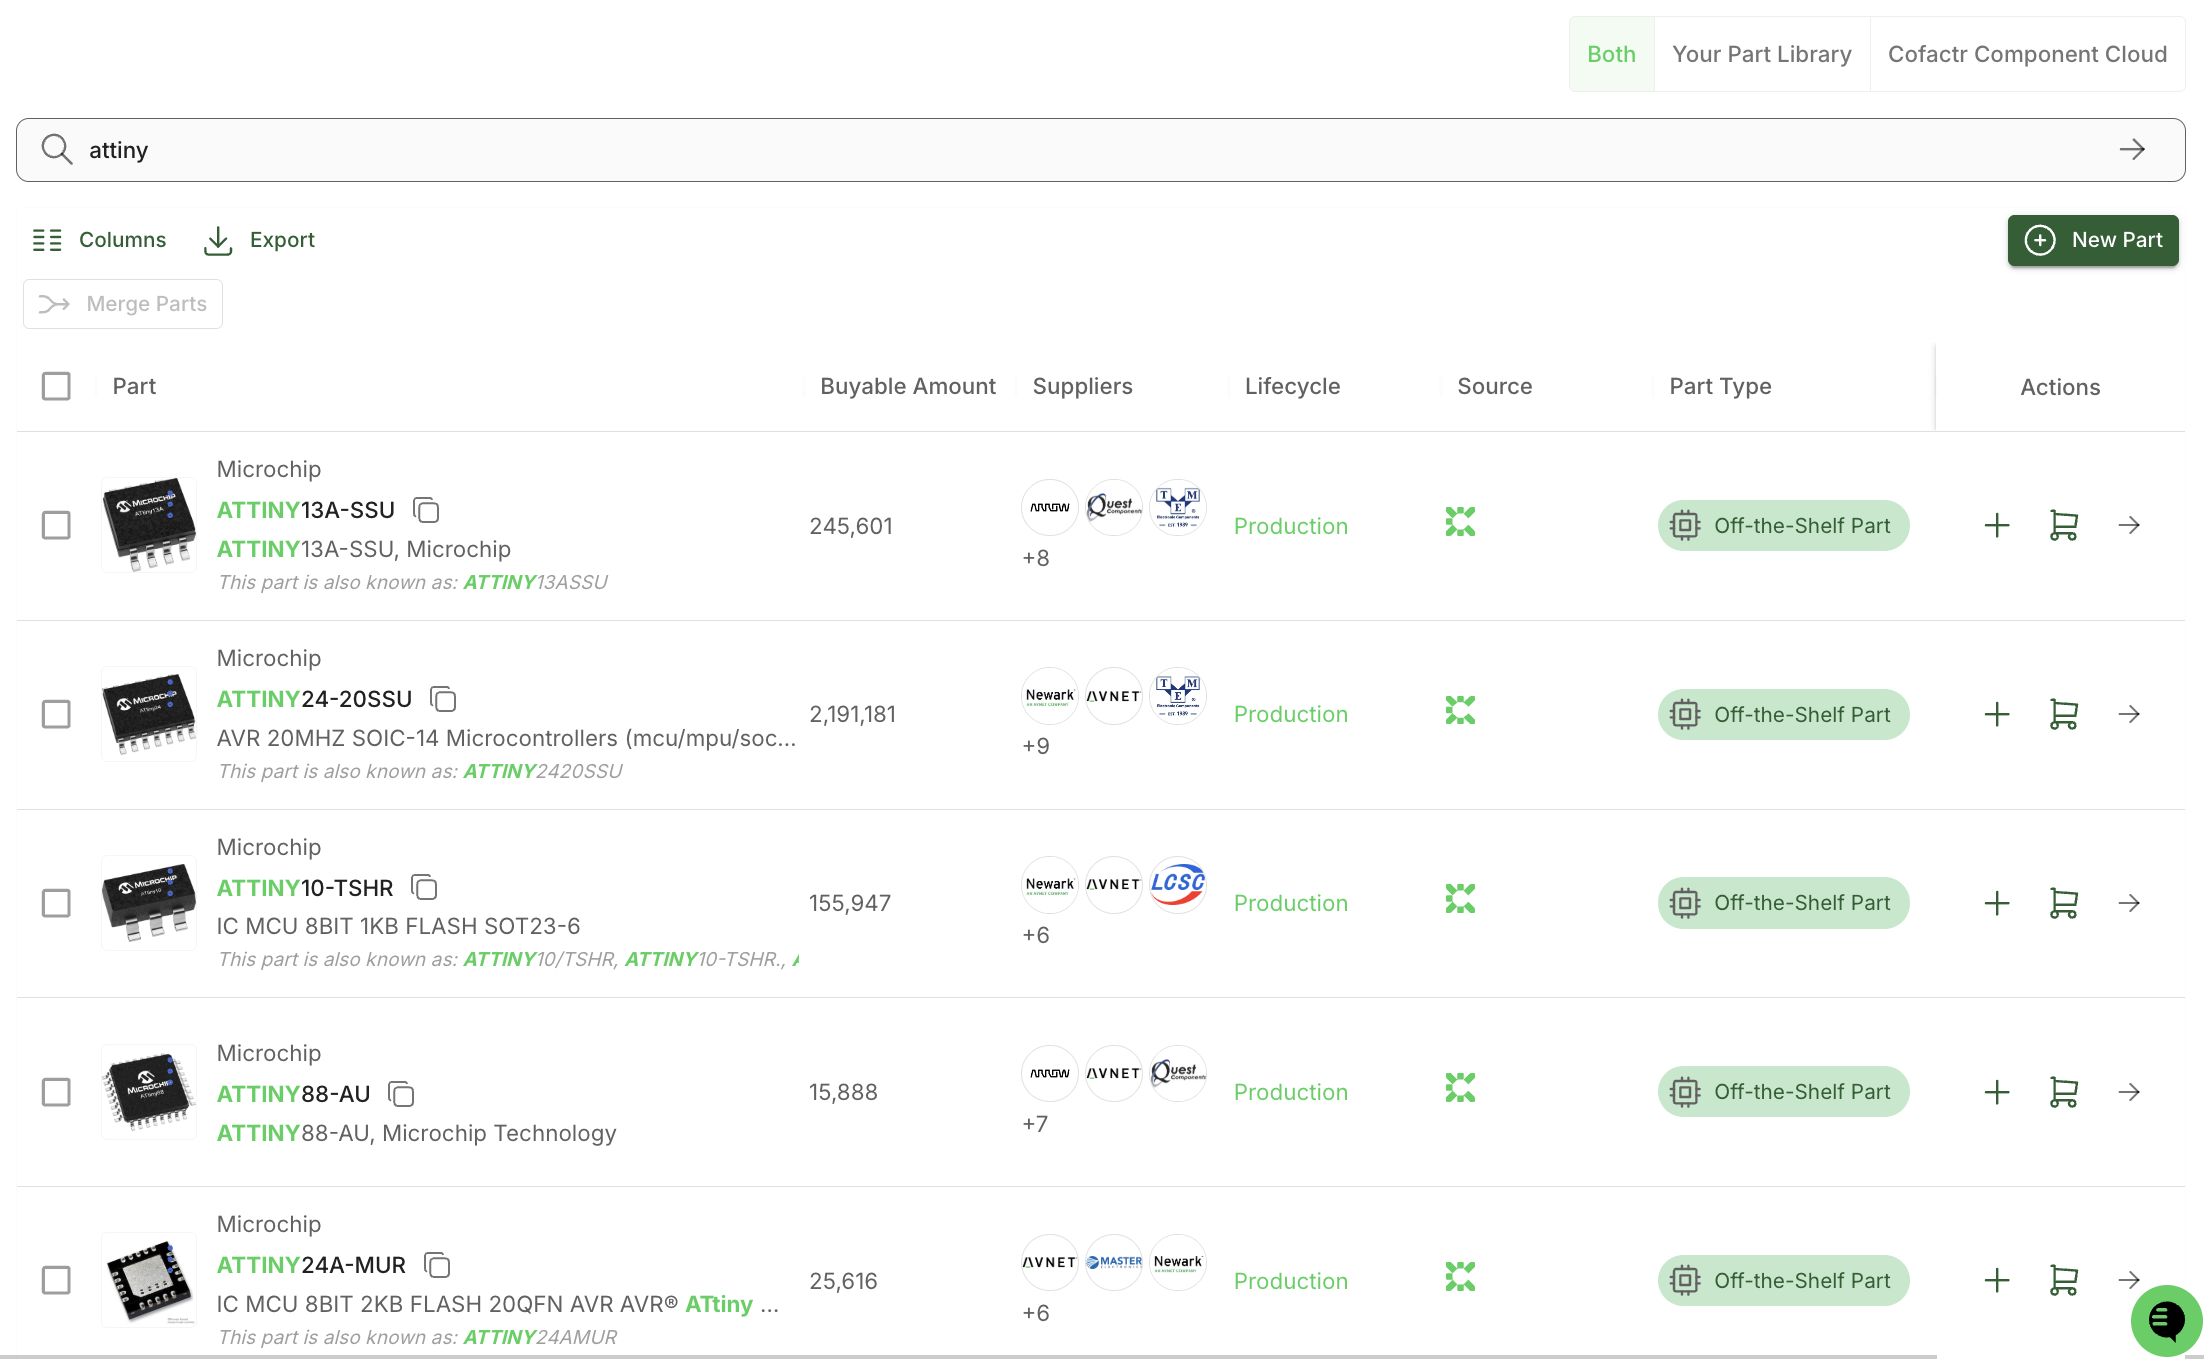Click the plus icon for ATTINY24-20SSU
This screenshot has height=1359, width=2204.
[x=1997, y=714]
